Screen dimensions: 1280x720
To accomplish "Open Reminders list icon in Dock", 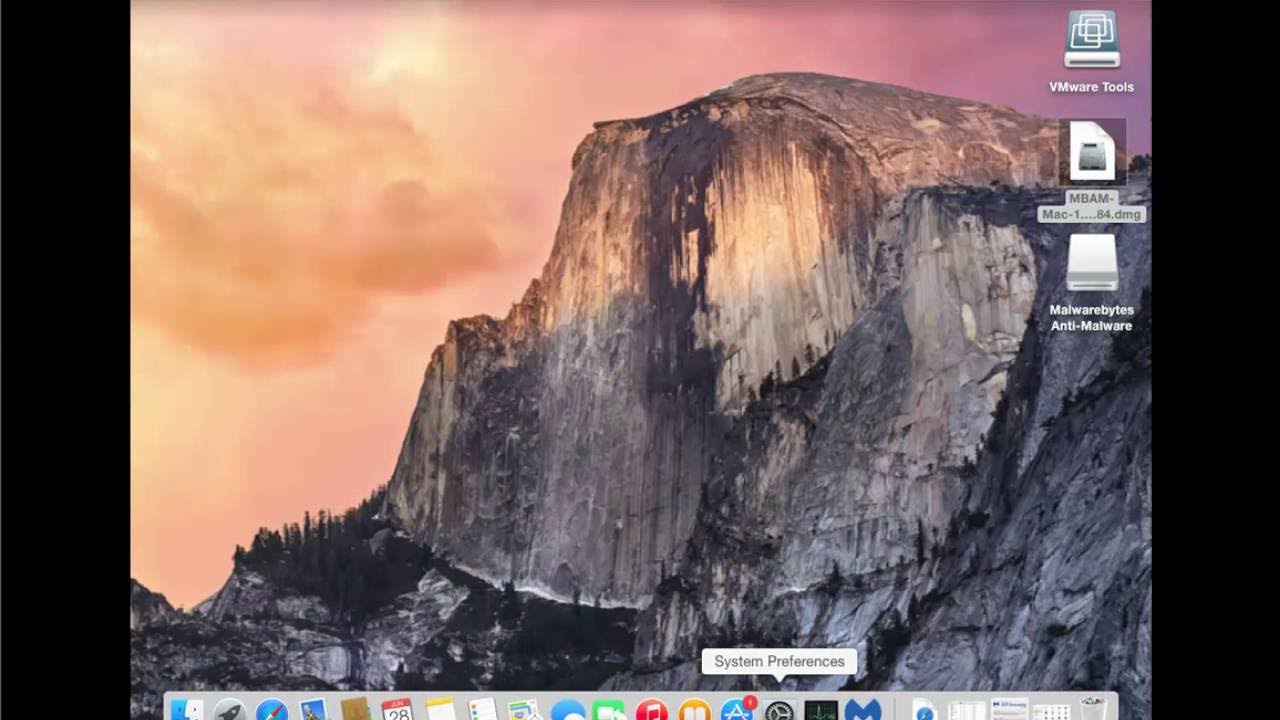I will click(482, 709).
